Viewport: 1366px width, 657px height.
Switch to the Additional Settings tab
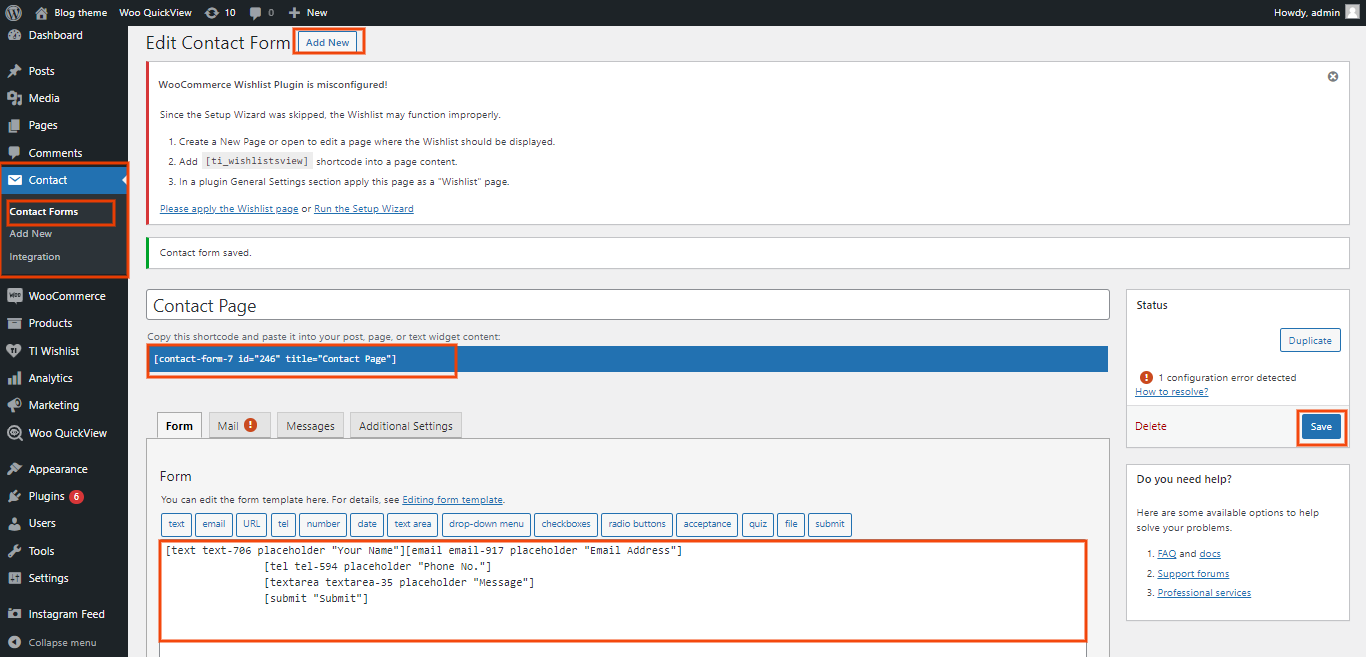(405, 426)
